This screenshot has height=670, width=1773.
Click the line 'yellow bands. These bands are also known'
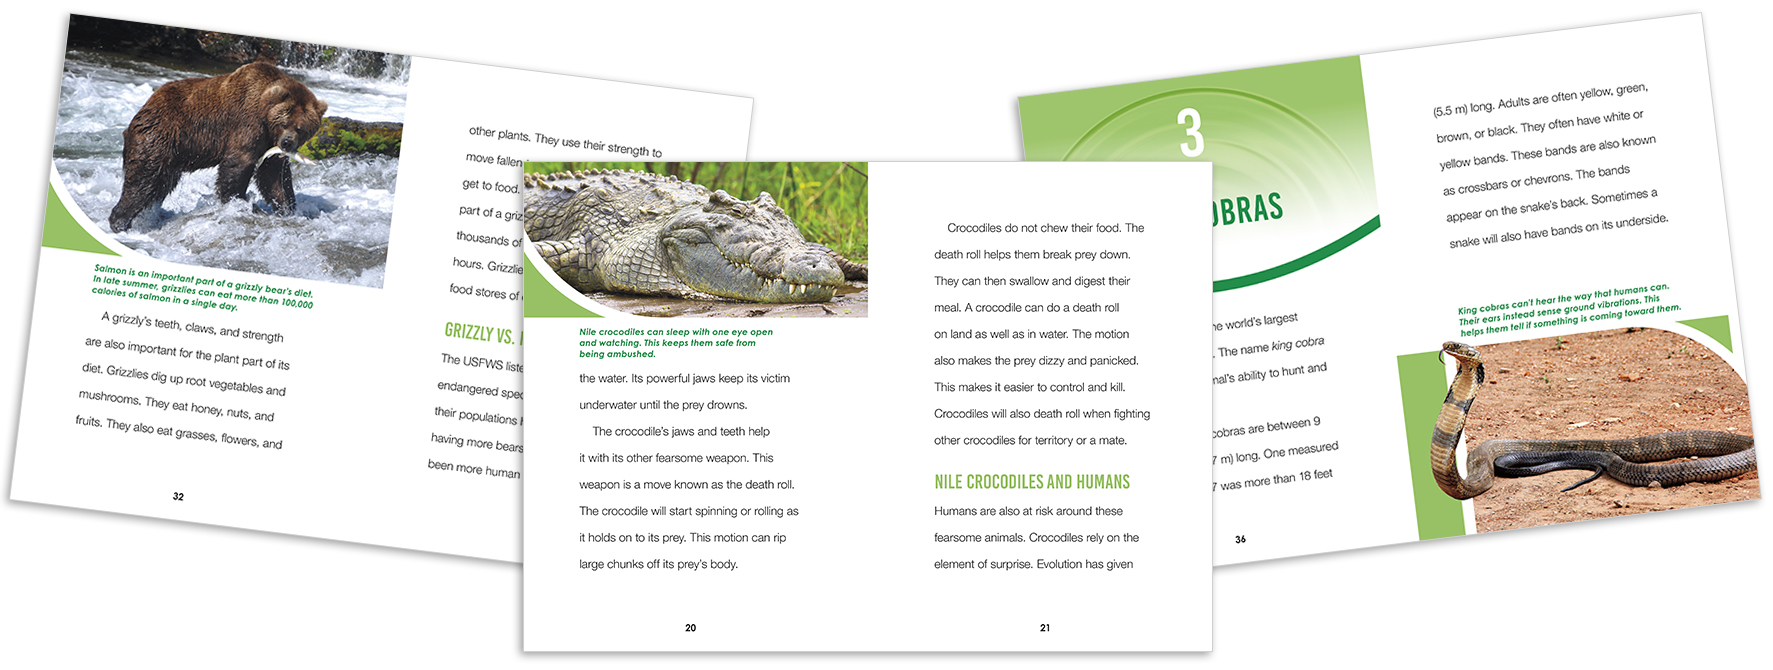click(x=1547, y=152)
